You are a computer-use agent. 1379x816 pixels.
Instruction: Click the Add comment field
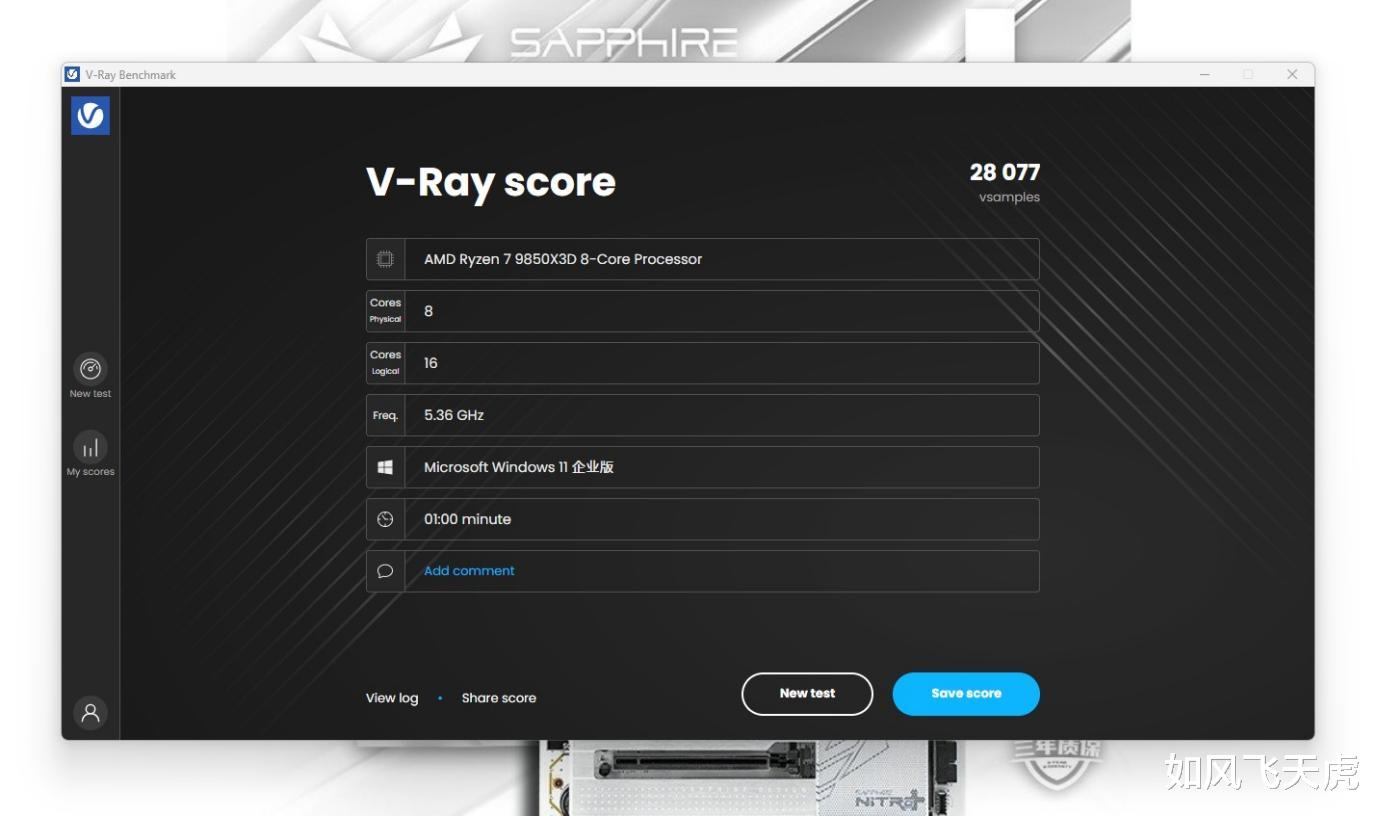tap(702, 571)
